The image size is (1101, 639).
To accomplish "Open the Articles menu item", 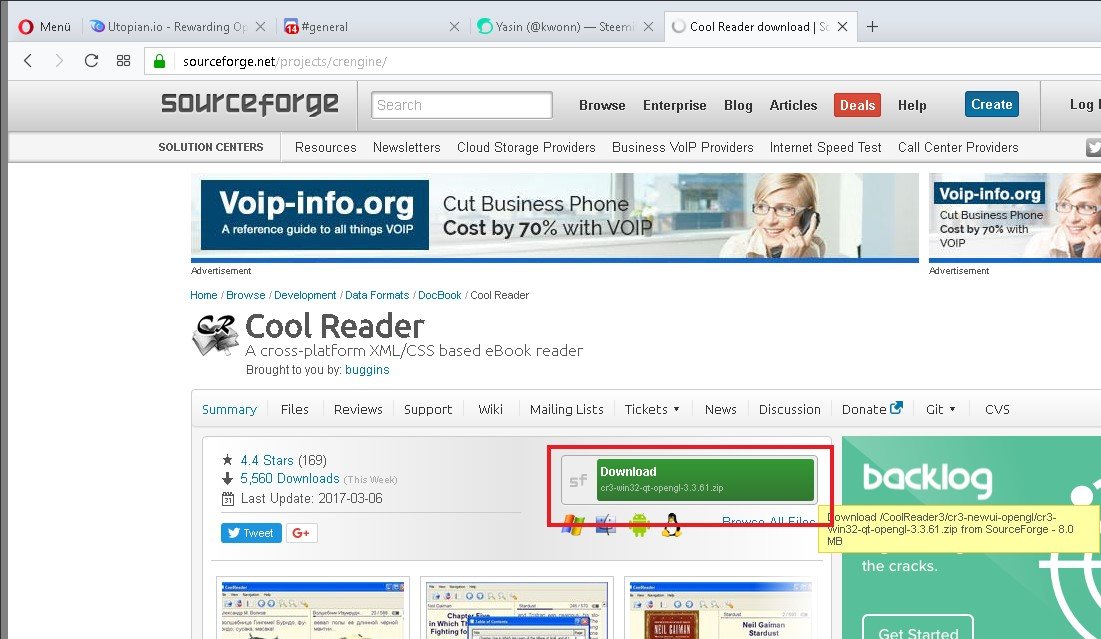I will (x=793, y=105).
